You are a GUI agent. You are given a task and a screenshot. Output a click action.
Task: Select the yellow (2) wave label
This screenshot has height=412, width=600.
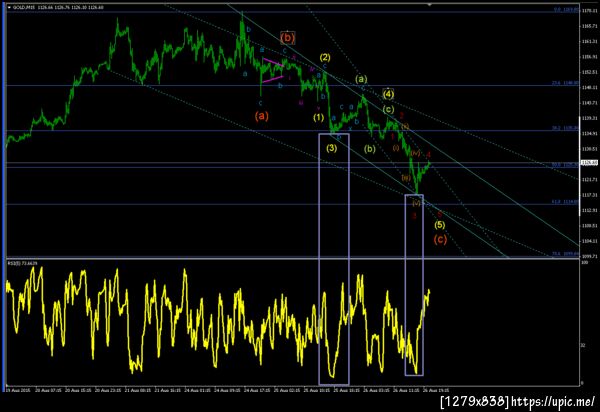325,57
